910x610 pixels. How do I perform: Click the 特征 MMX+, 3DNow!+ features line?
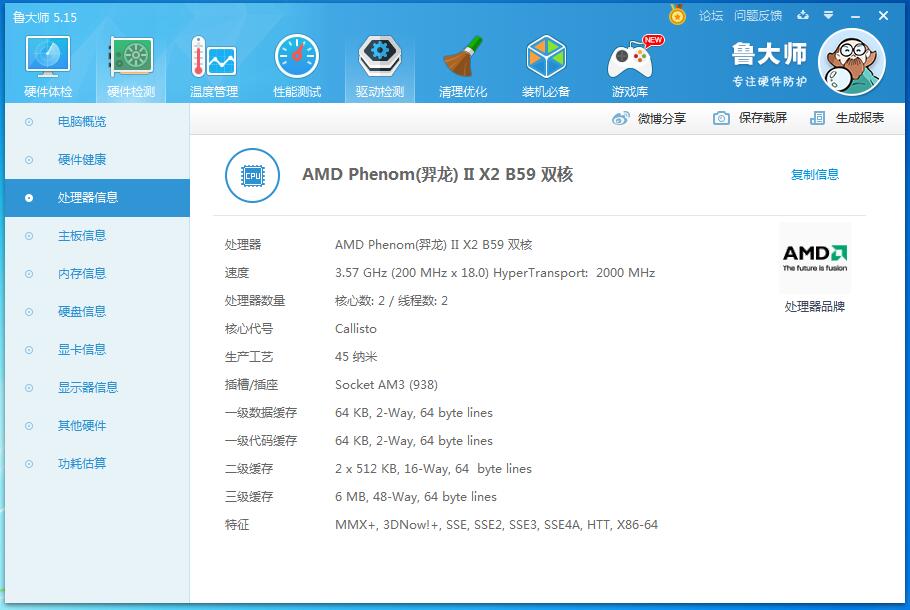496,525
